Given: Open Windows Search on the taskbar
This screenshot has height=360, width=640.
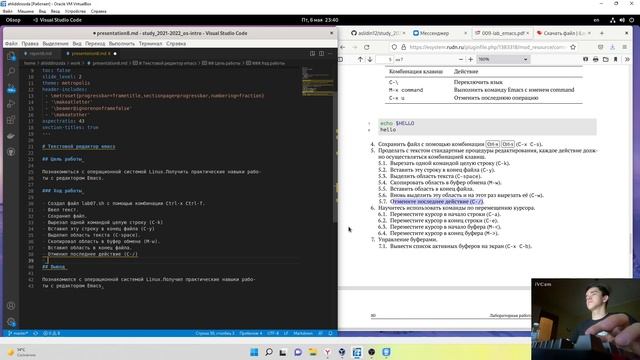Looking at the screenshot, I should [269, 352].
